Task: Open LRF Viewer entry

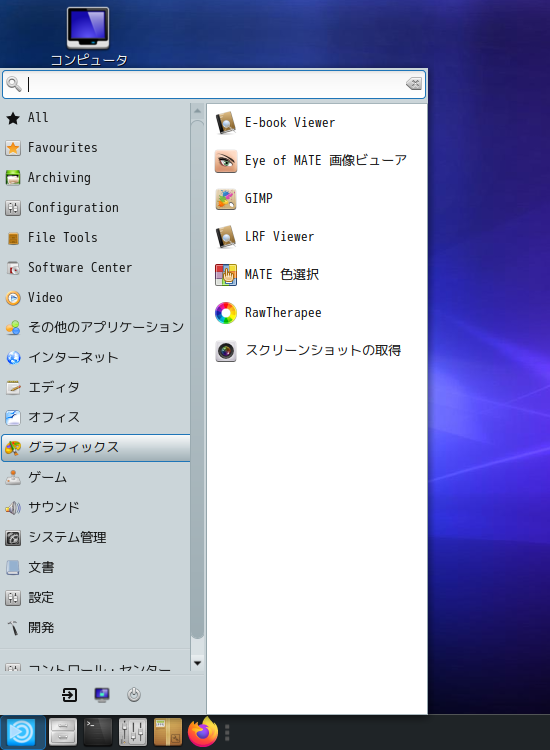Action: click(x=317, y=237)
